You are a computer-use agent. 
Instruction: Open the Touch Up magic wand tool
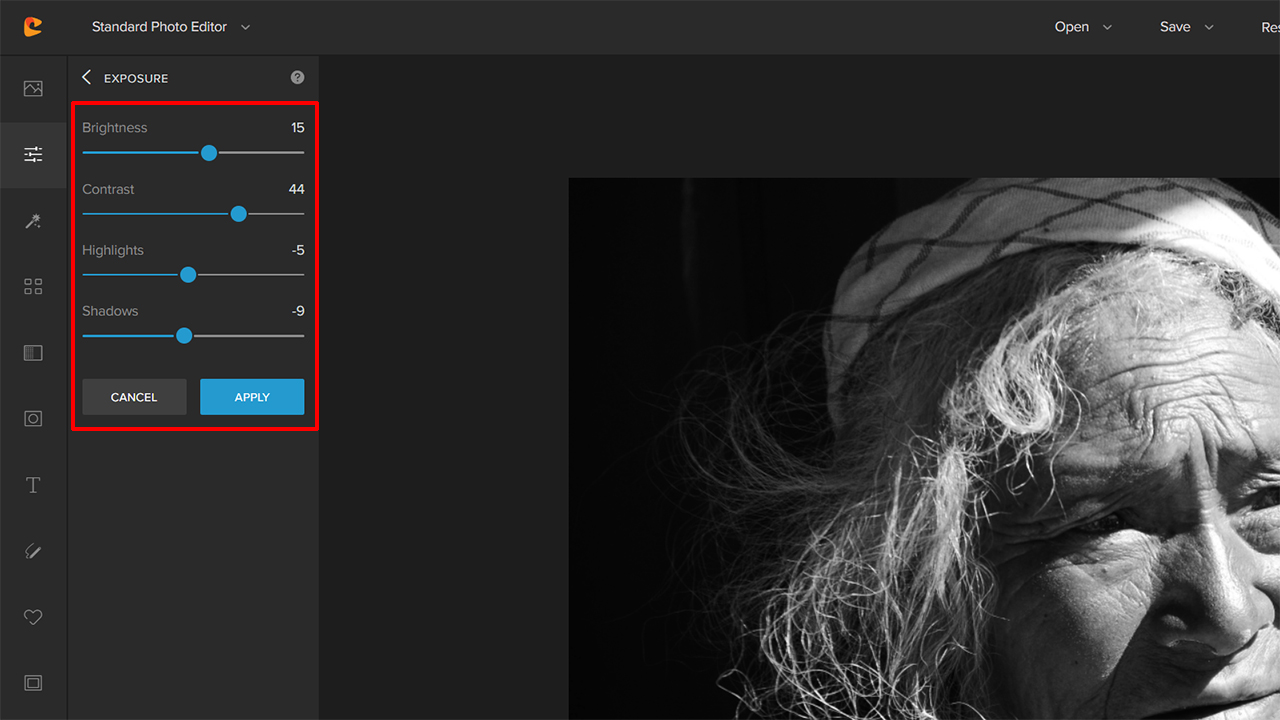click(x=33, y=221)
